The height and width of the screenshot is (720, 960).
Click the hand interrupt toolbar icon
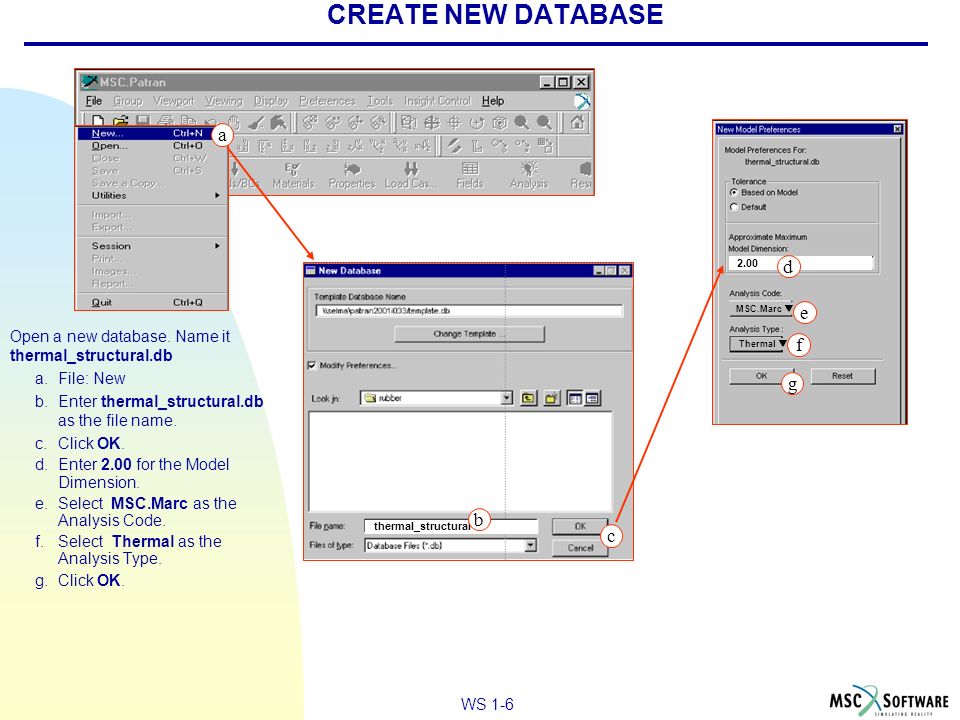[233, 123]
